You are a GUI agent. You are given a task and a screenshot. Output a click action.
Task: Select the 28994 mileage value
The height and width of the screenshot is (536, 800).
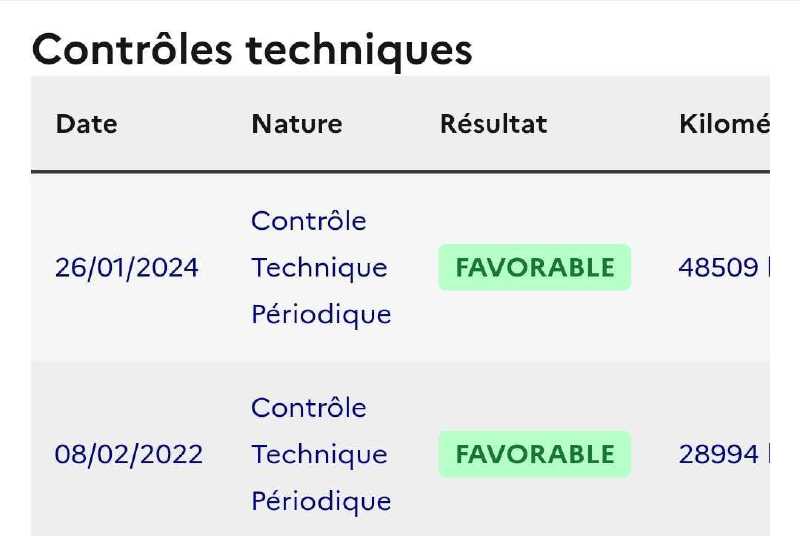click(718, 454)
